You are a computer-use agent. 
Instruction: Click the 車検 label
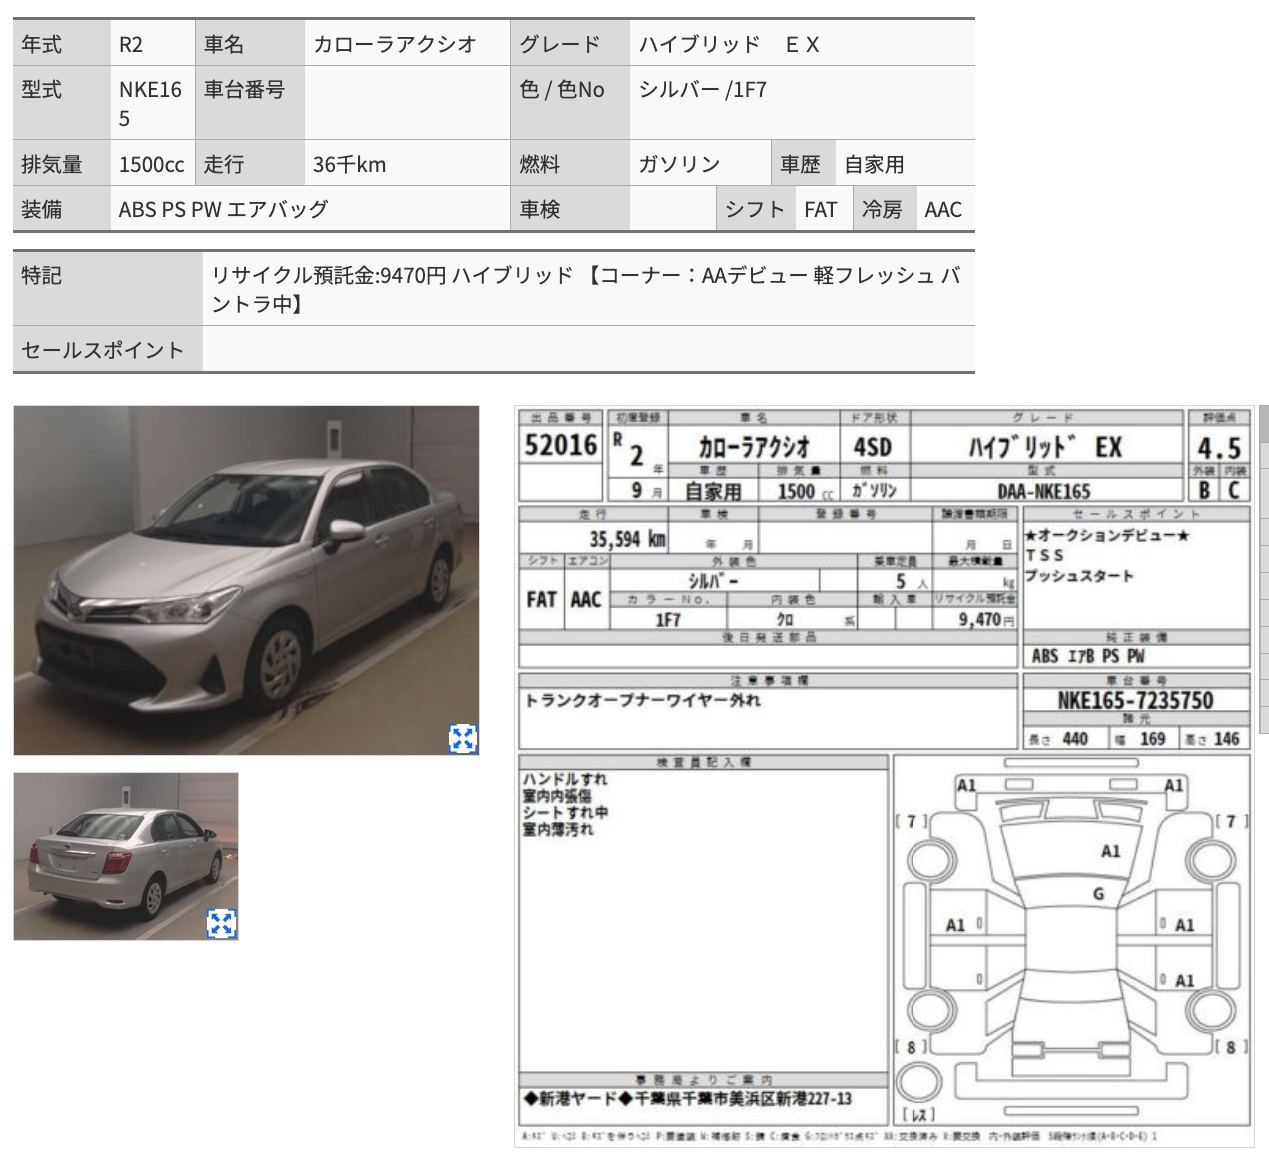[x=540, y=209]
